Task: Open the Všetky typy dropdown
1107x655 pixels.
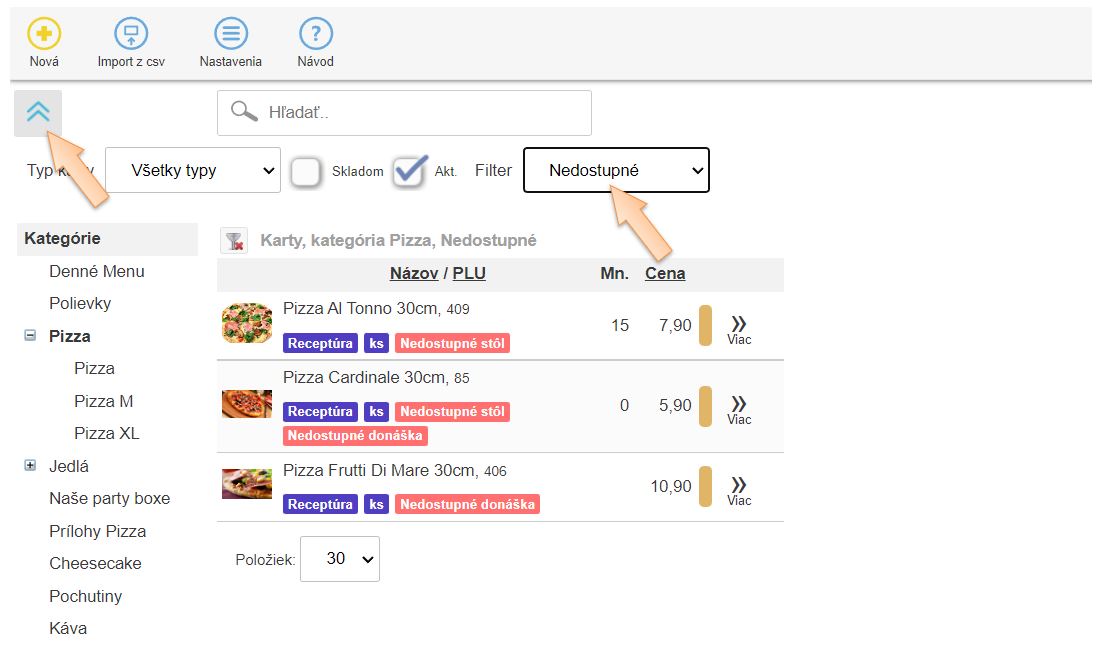Action: (x=193, y=171)
